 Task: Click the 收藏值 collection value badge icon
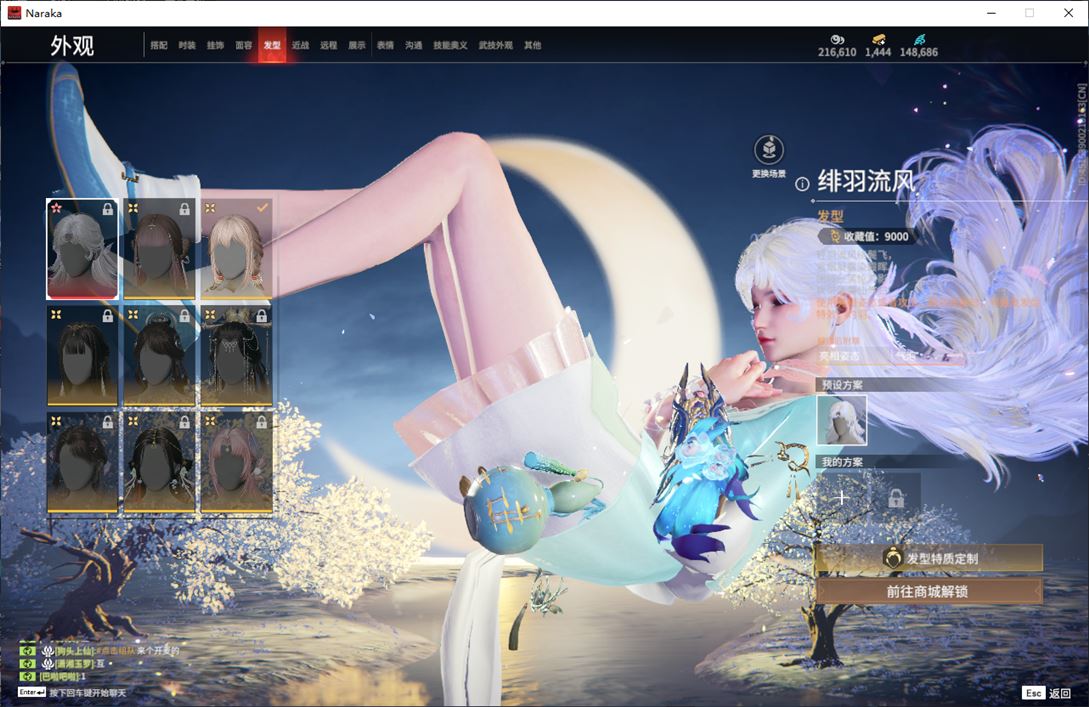[x=834, y=236]
